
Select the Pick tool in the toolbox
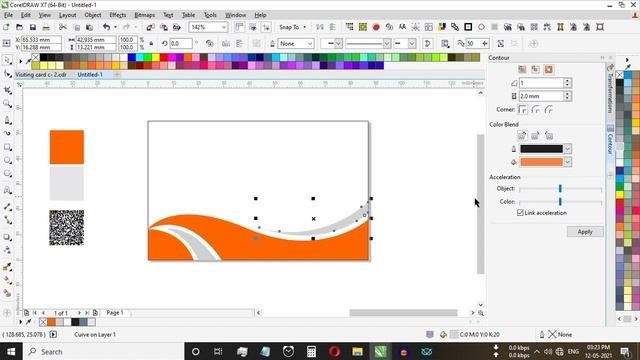[7, 60]
